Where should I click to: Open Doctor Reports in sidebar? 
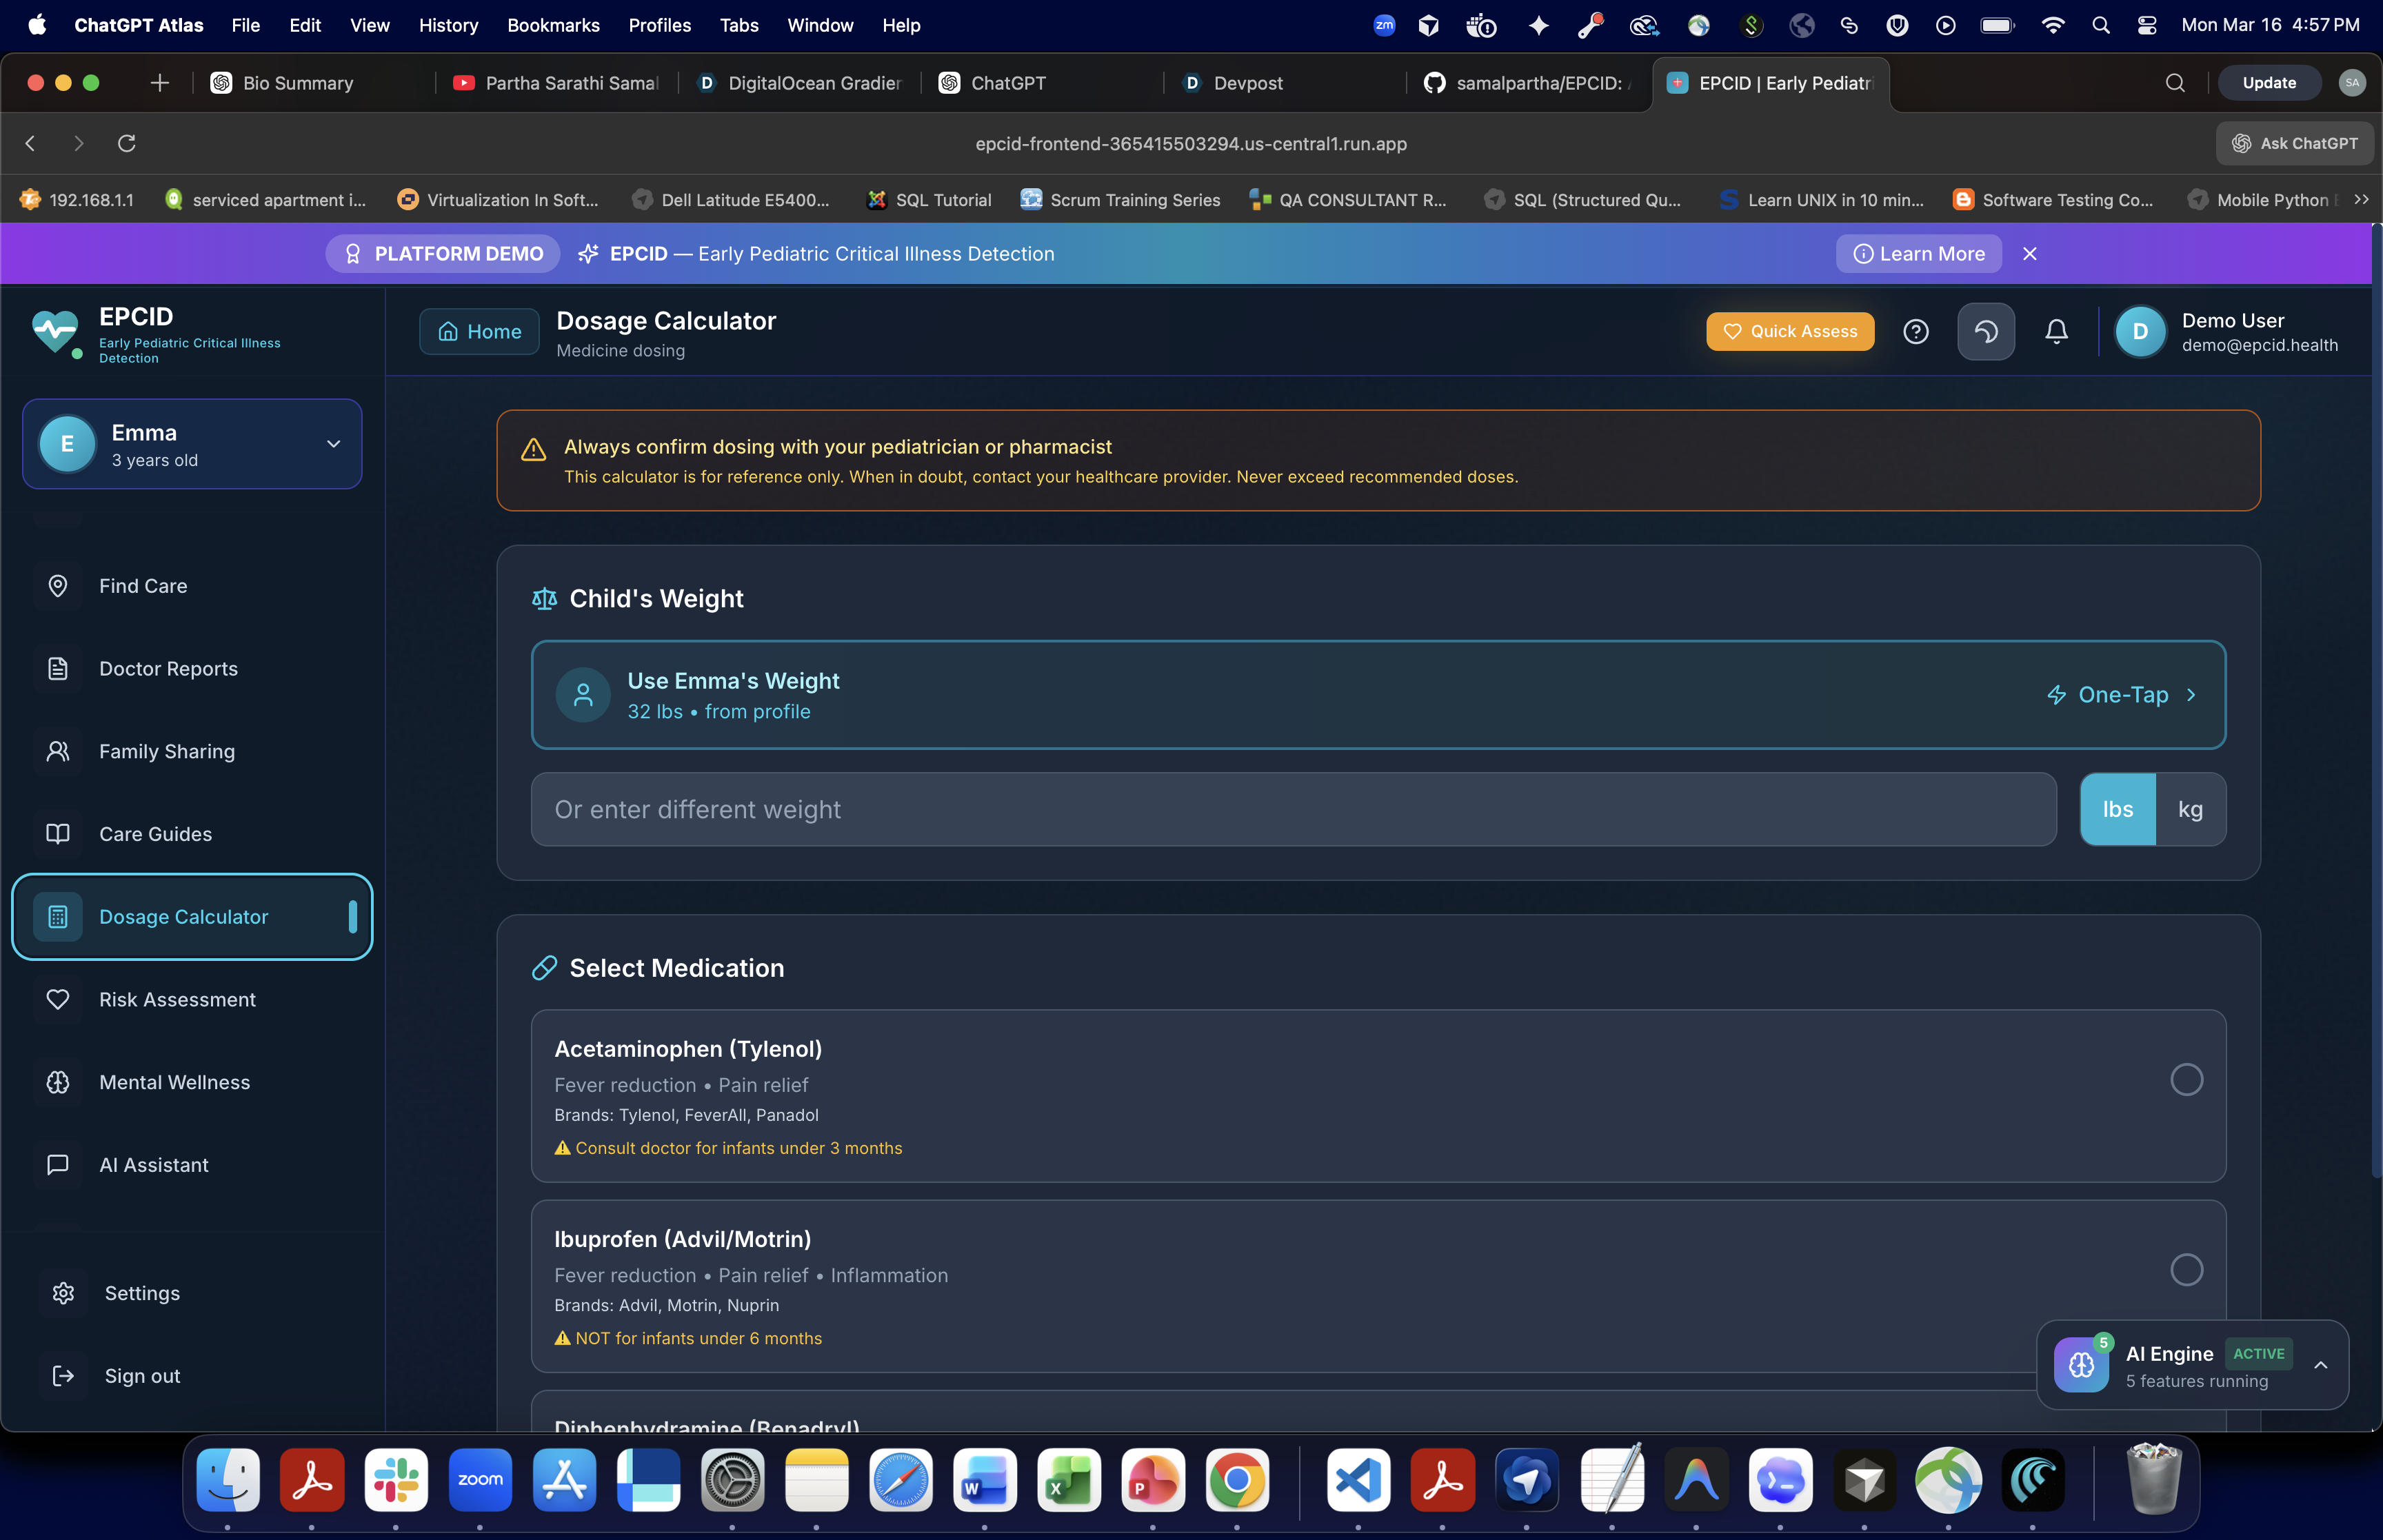tap(168, 668)
